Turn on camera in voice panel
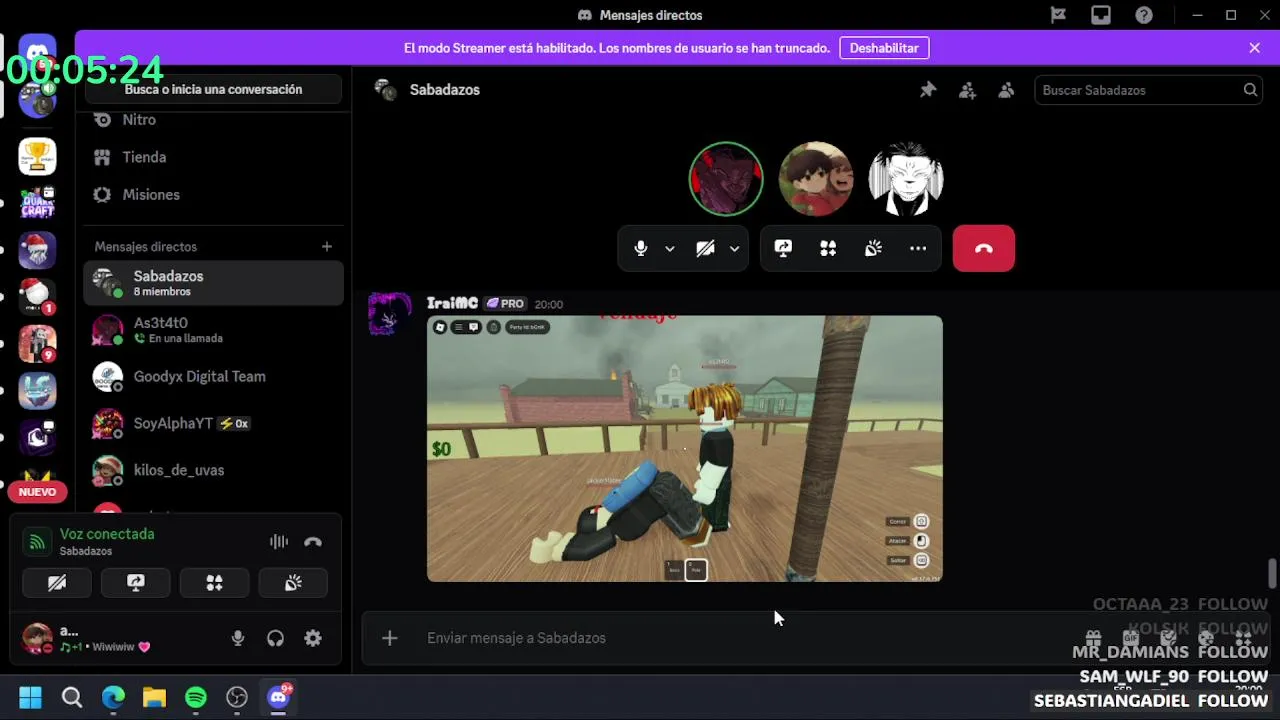The width and height of the screenshot is (1280, 720). (57, 583)
